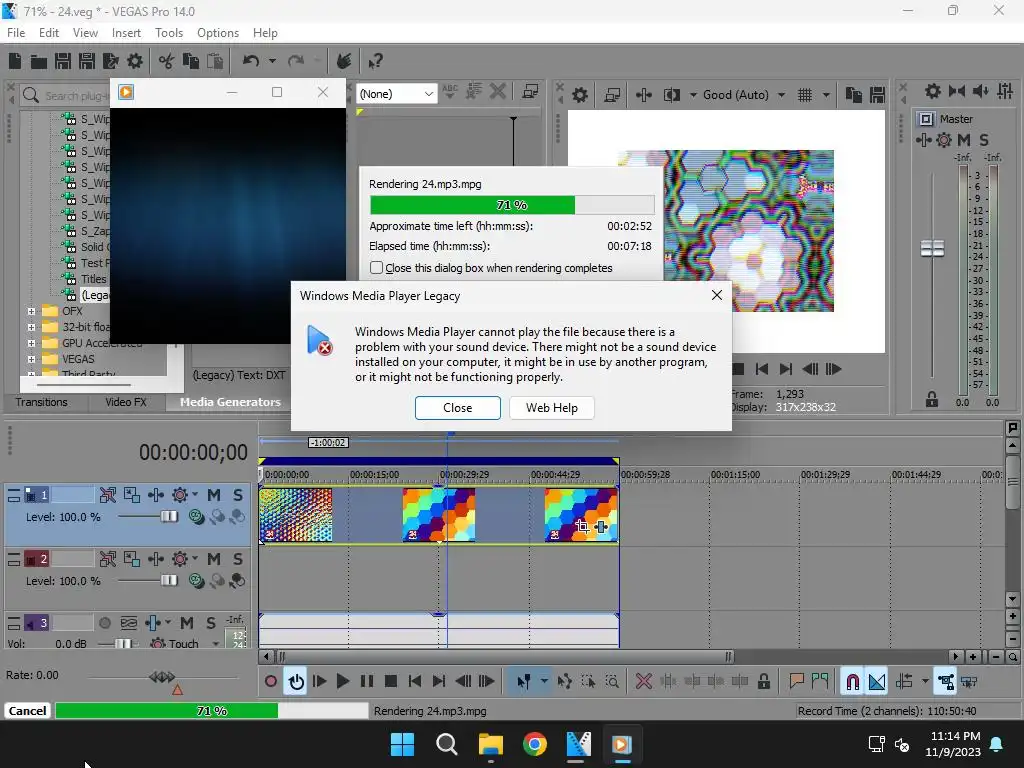The height and width of the screenshot is (768, 1024).
Task: Click the Copy icon in main toolbar
Action: 191,61
